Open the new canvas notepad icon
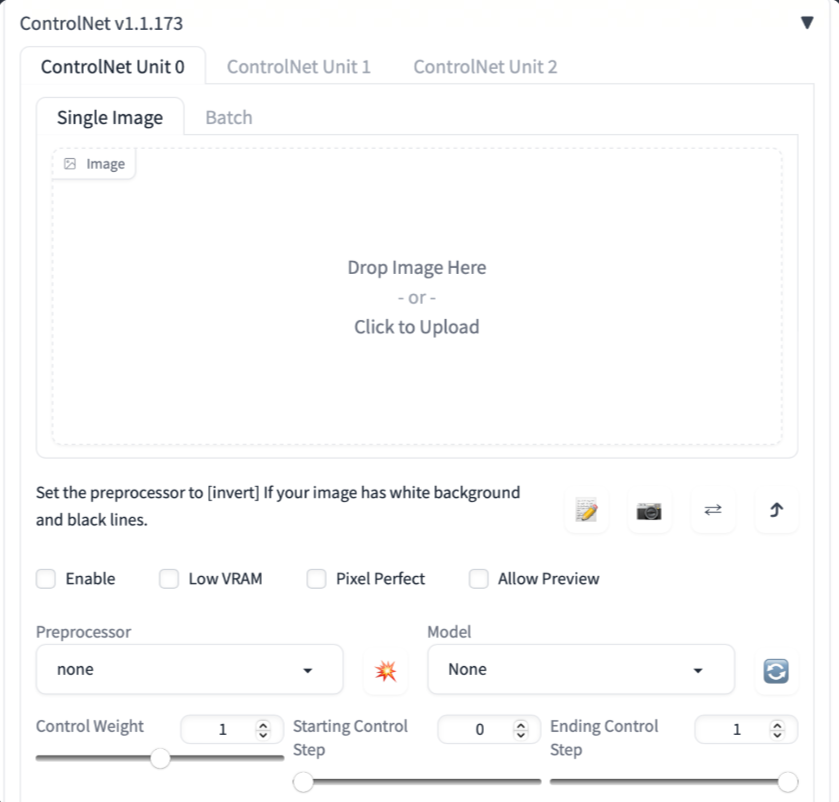Screen dimensions: 839x802 click(x=586, y=510)
